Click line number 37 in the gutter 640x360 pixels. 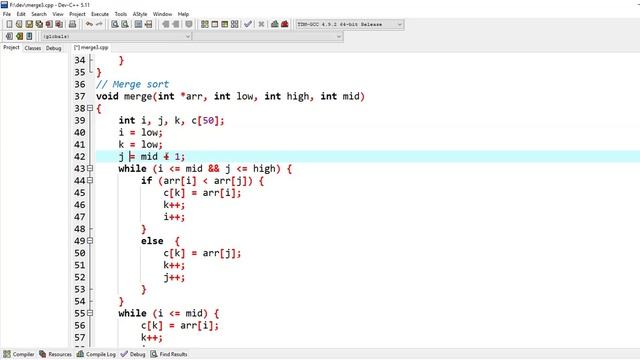[80, 96]
